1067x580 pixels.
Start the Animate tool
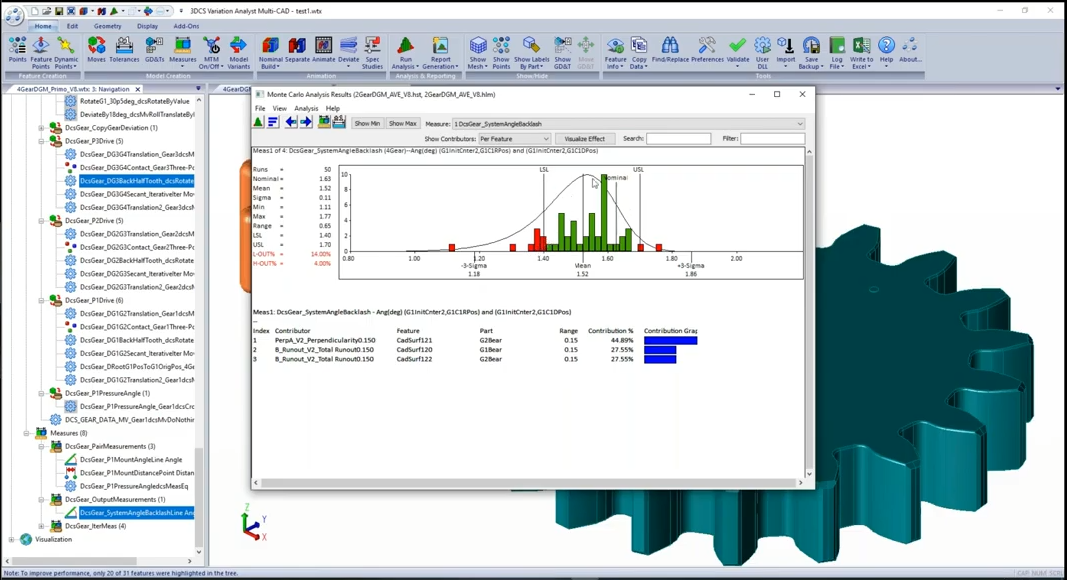(x=323, y=50)
